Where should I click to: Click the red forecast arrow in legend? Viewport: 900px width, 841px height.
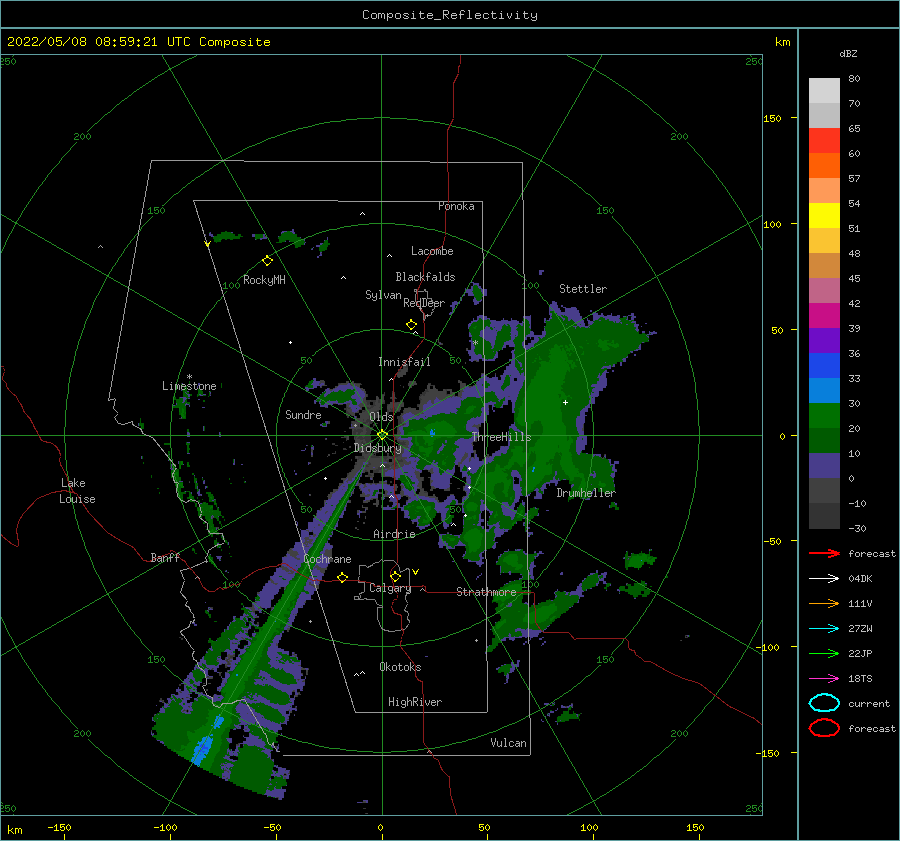(824, 553)
